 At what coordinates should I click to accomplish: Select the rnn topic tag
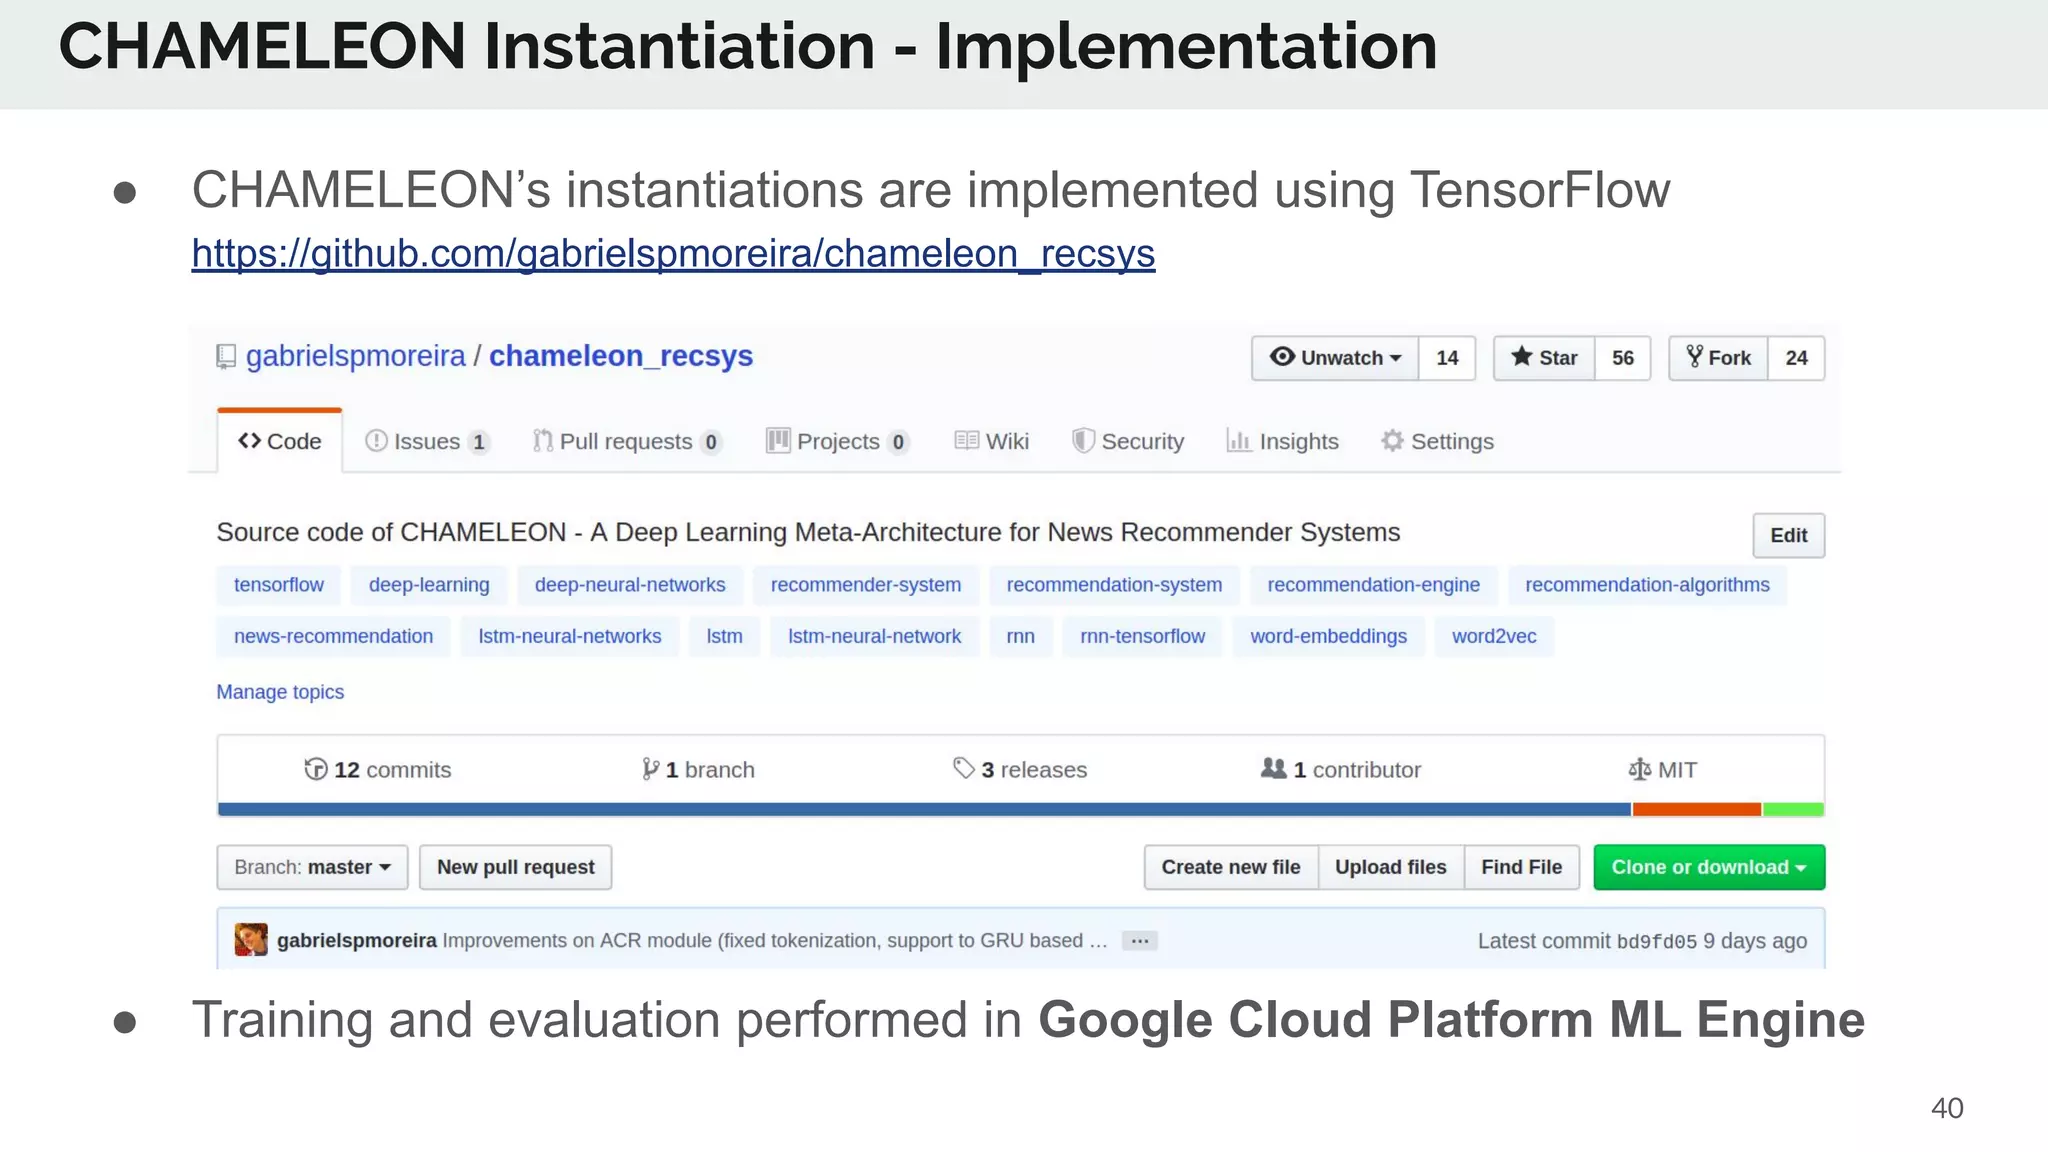[1020, 636]
